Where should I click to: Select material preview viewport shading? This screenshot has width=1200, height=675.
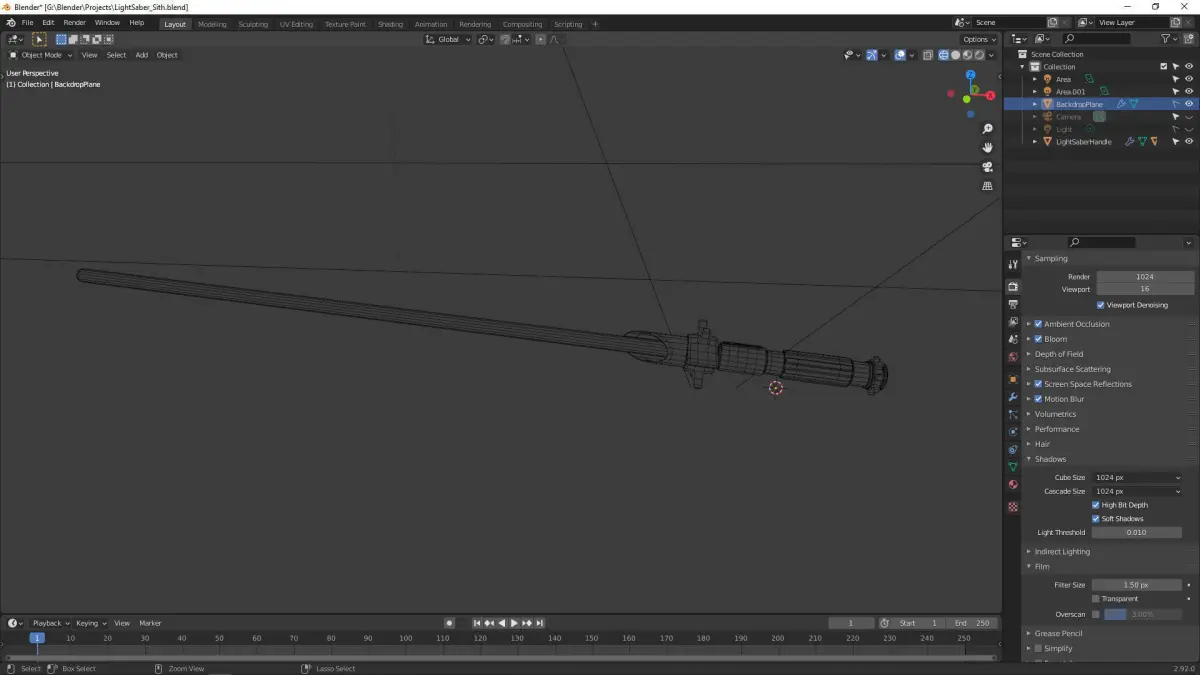click(x=967, y=55)
